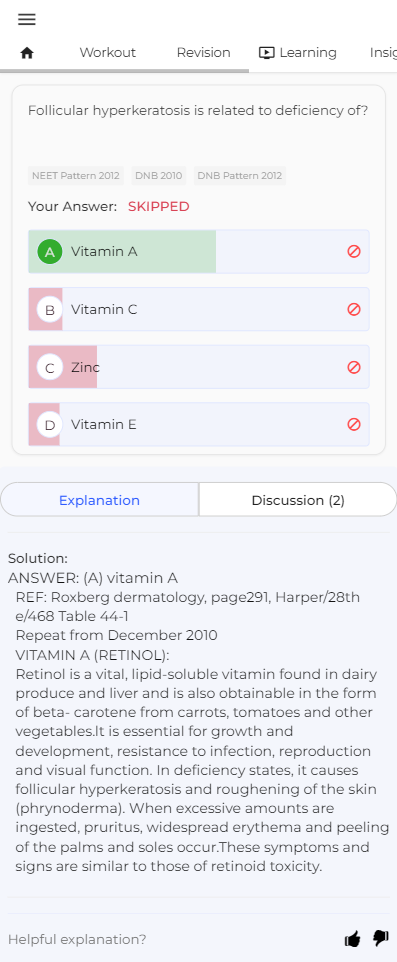Open the hamburger menu
Screen dimensions: 397x962
click(x=26, y=20)
